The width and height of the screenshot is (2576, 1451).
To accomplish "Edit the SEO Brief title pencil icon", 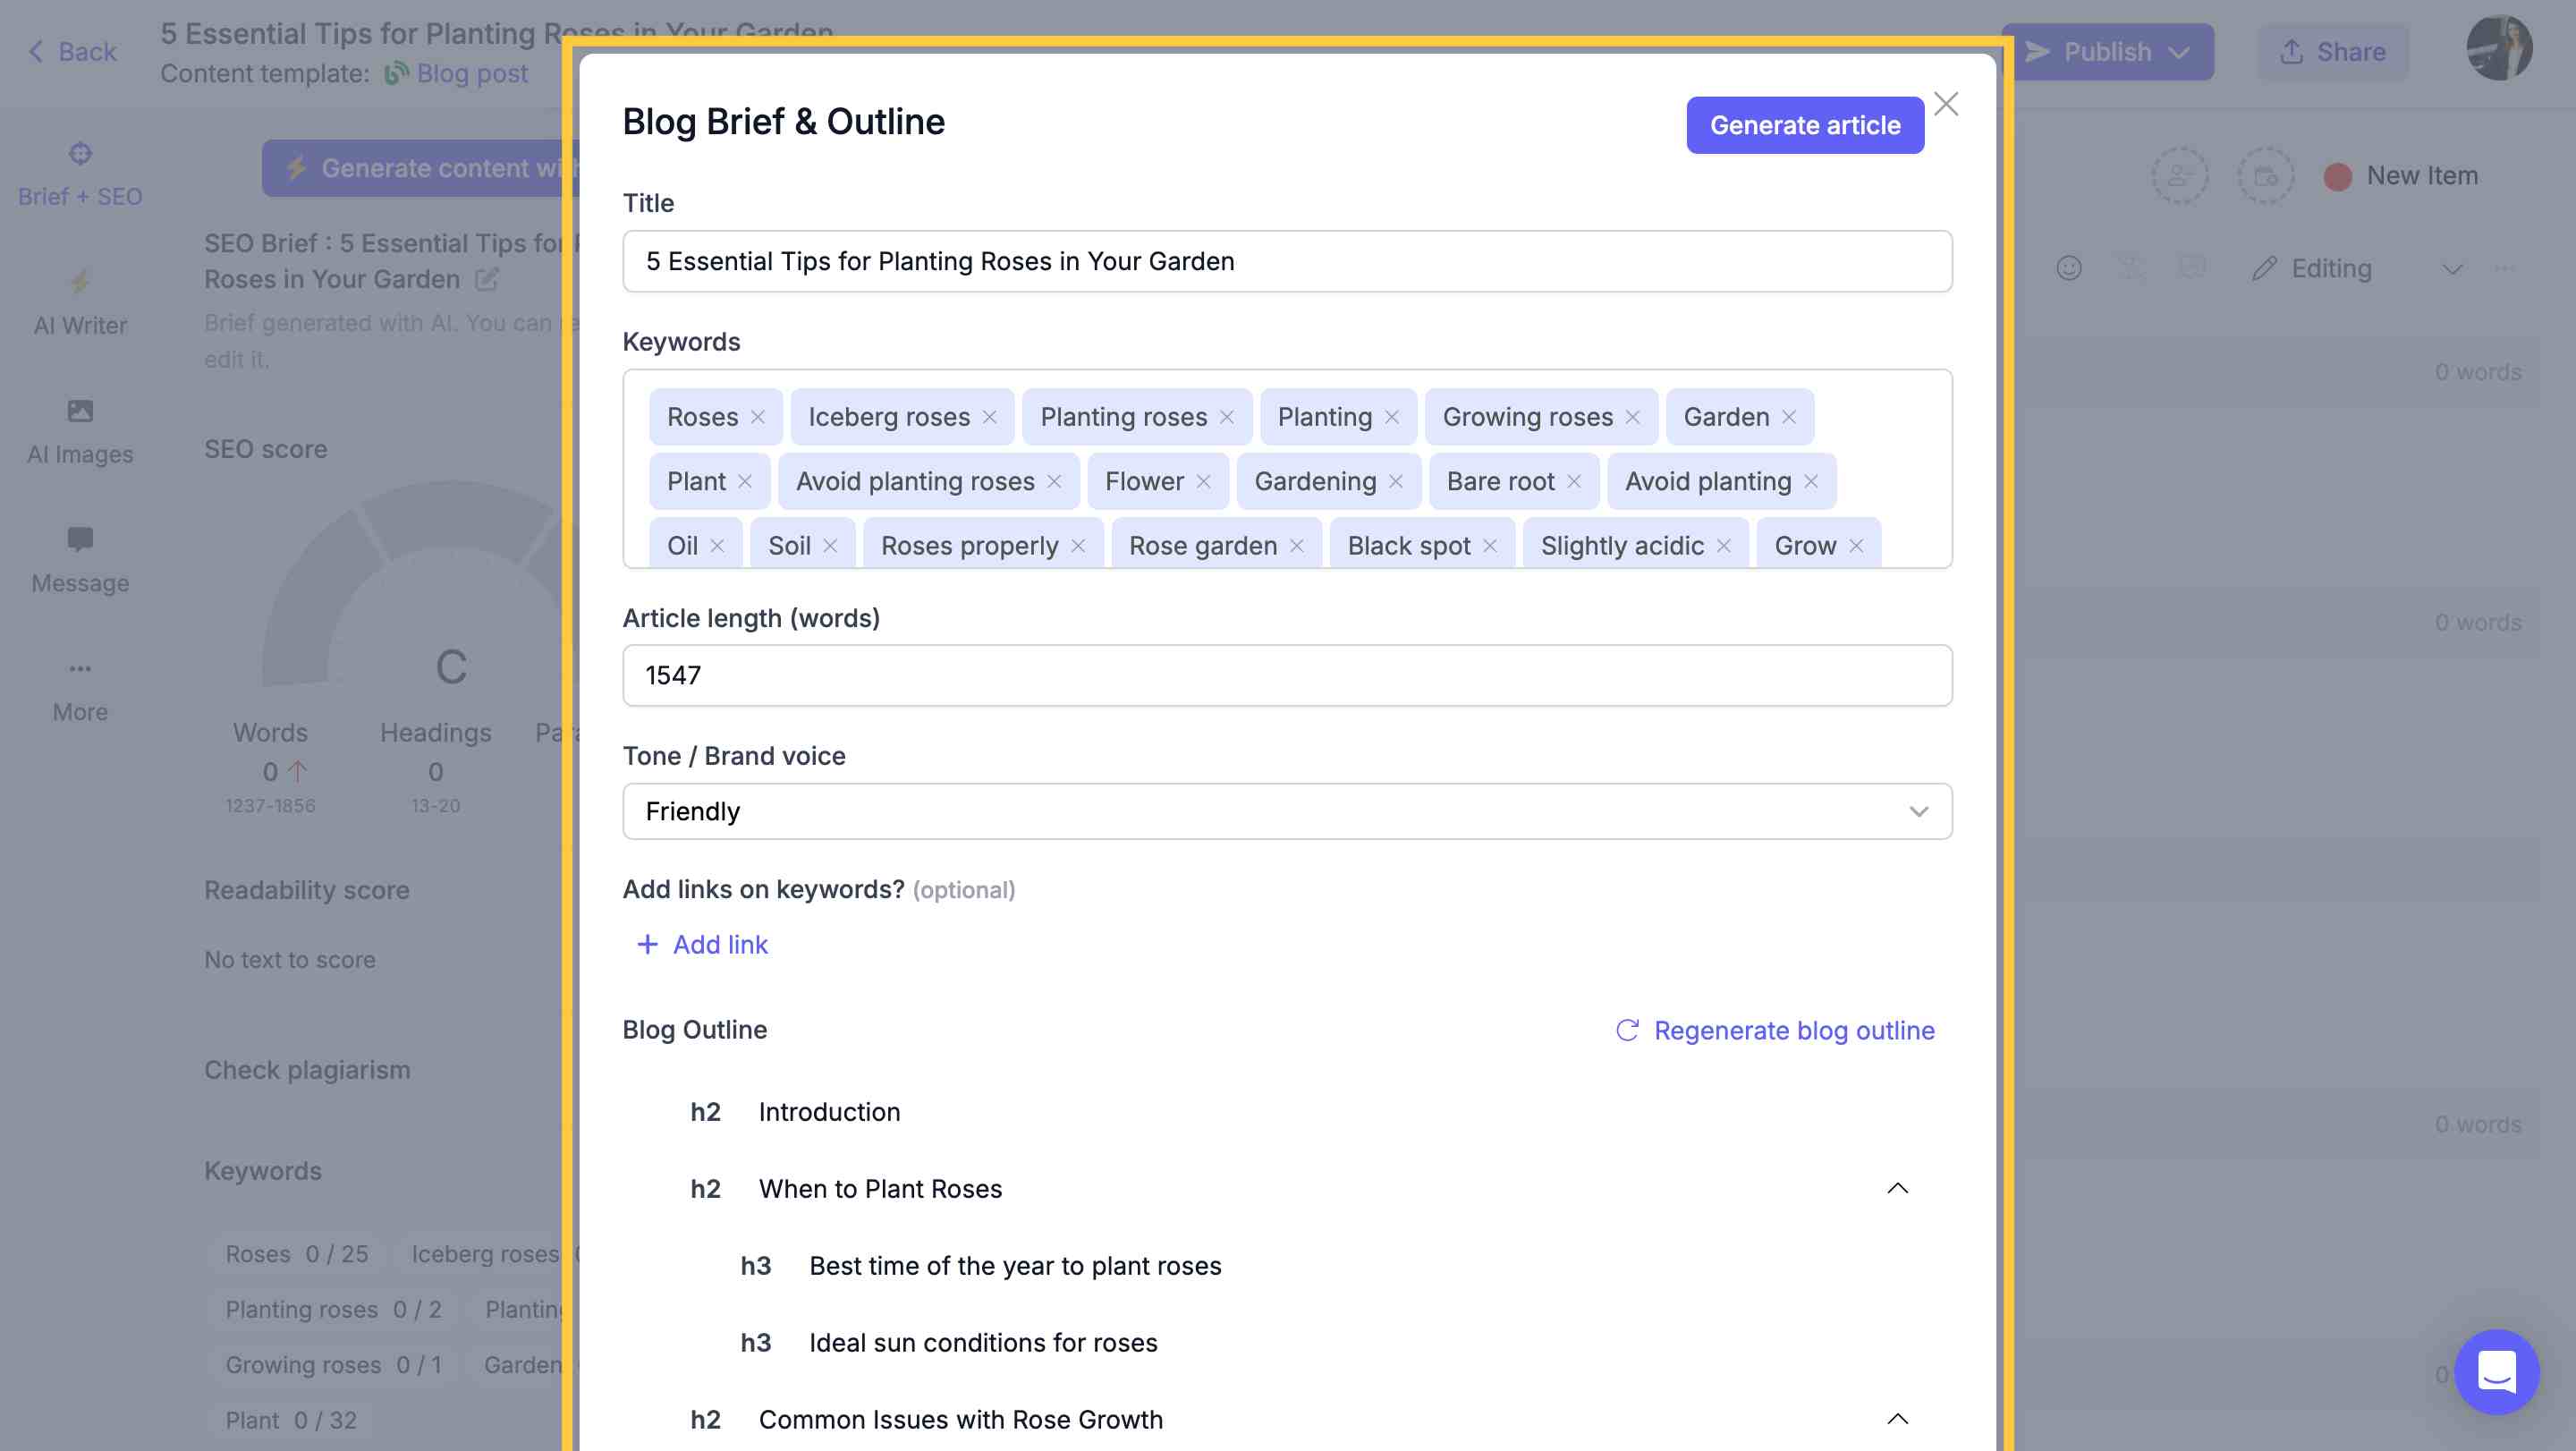I will [487, 279].
